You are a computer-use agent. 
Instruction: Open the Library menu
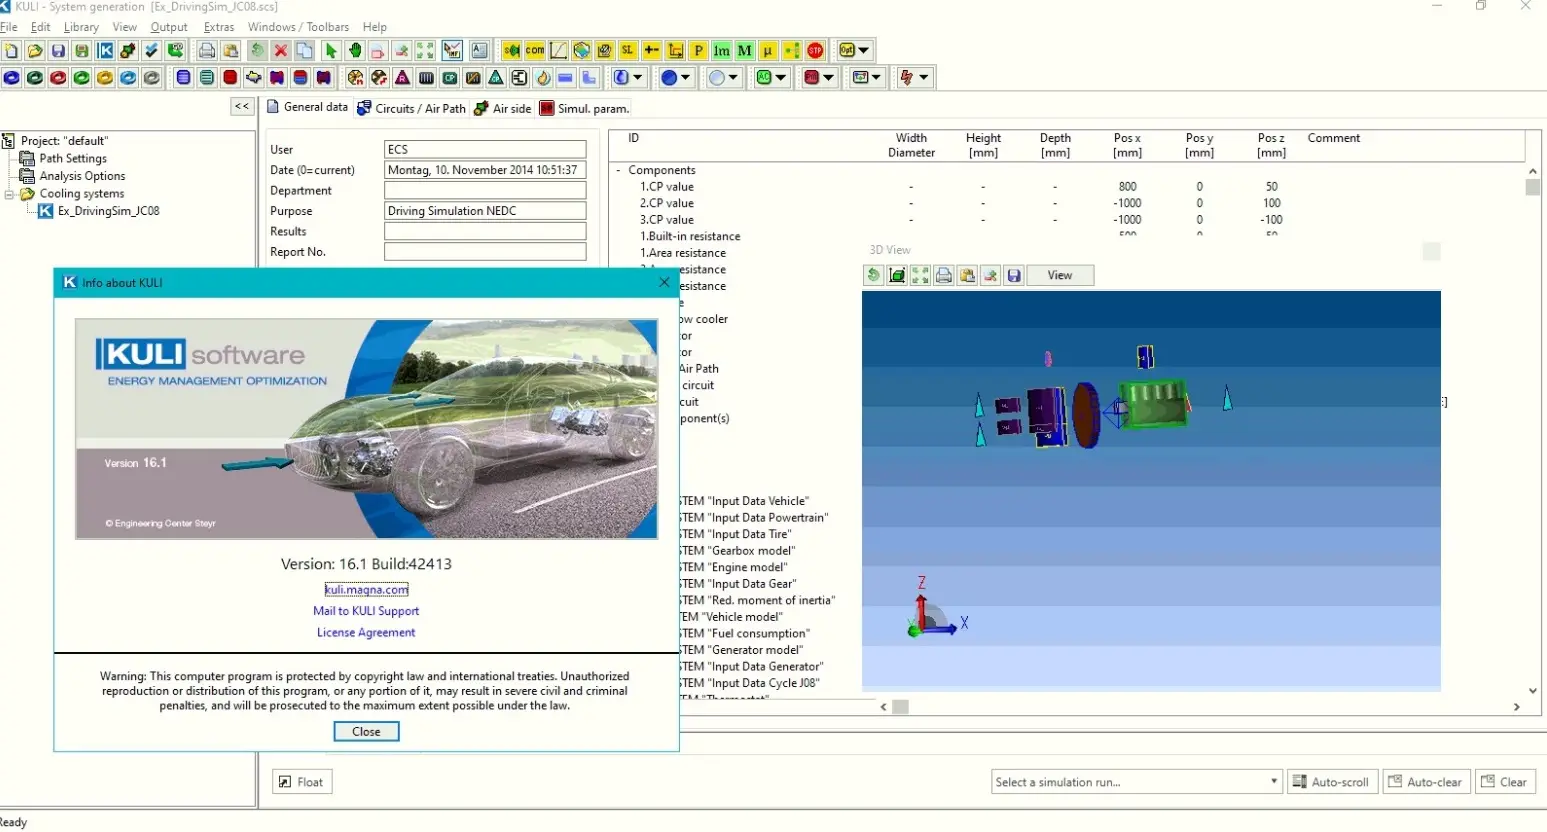click(x=81, y=27)
